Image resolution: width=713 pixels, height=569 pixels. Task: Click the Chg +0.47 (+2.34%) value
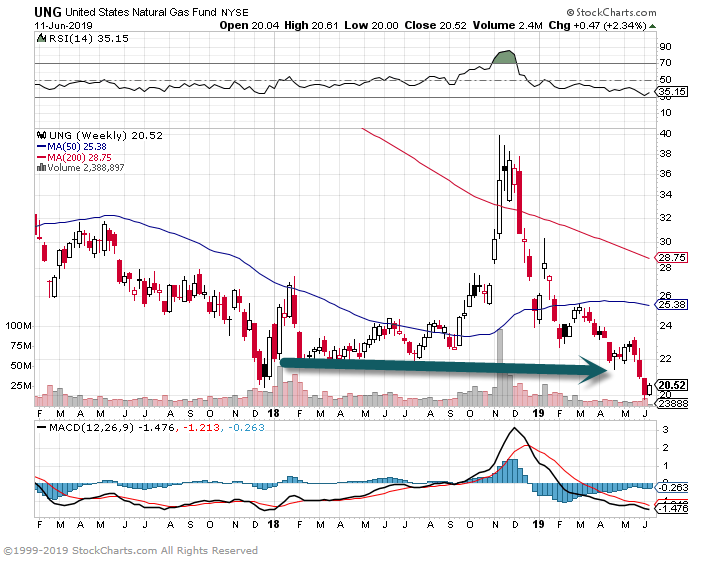(x=598, y=25)
